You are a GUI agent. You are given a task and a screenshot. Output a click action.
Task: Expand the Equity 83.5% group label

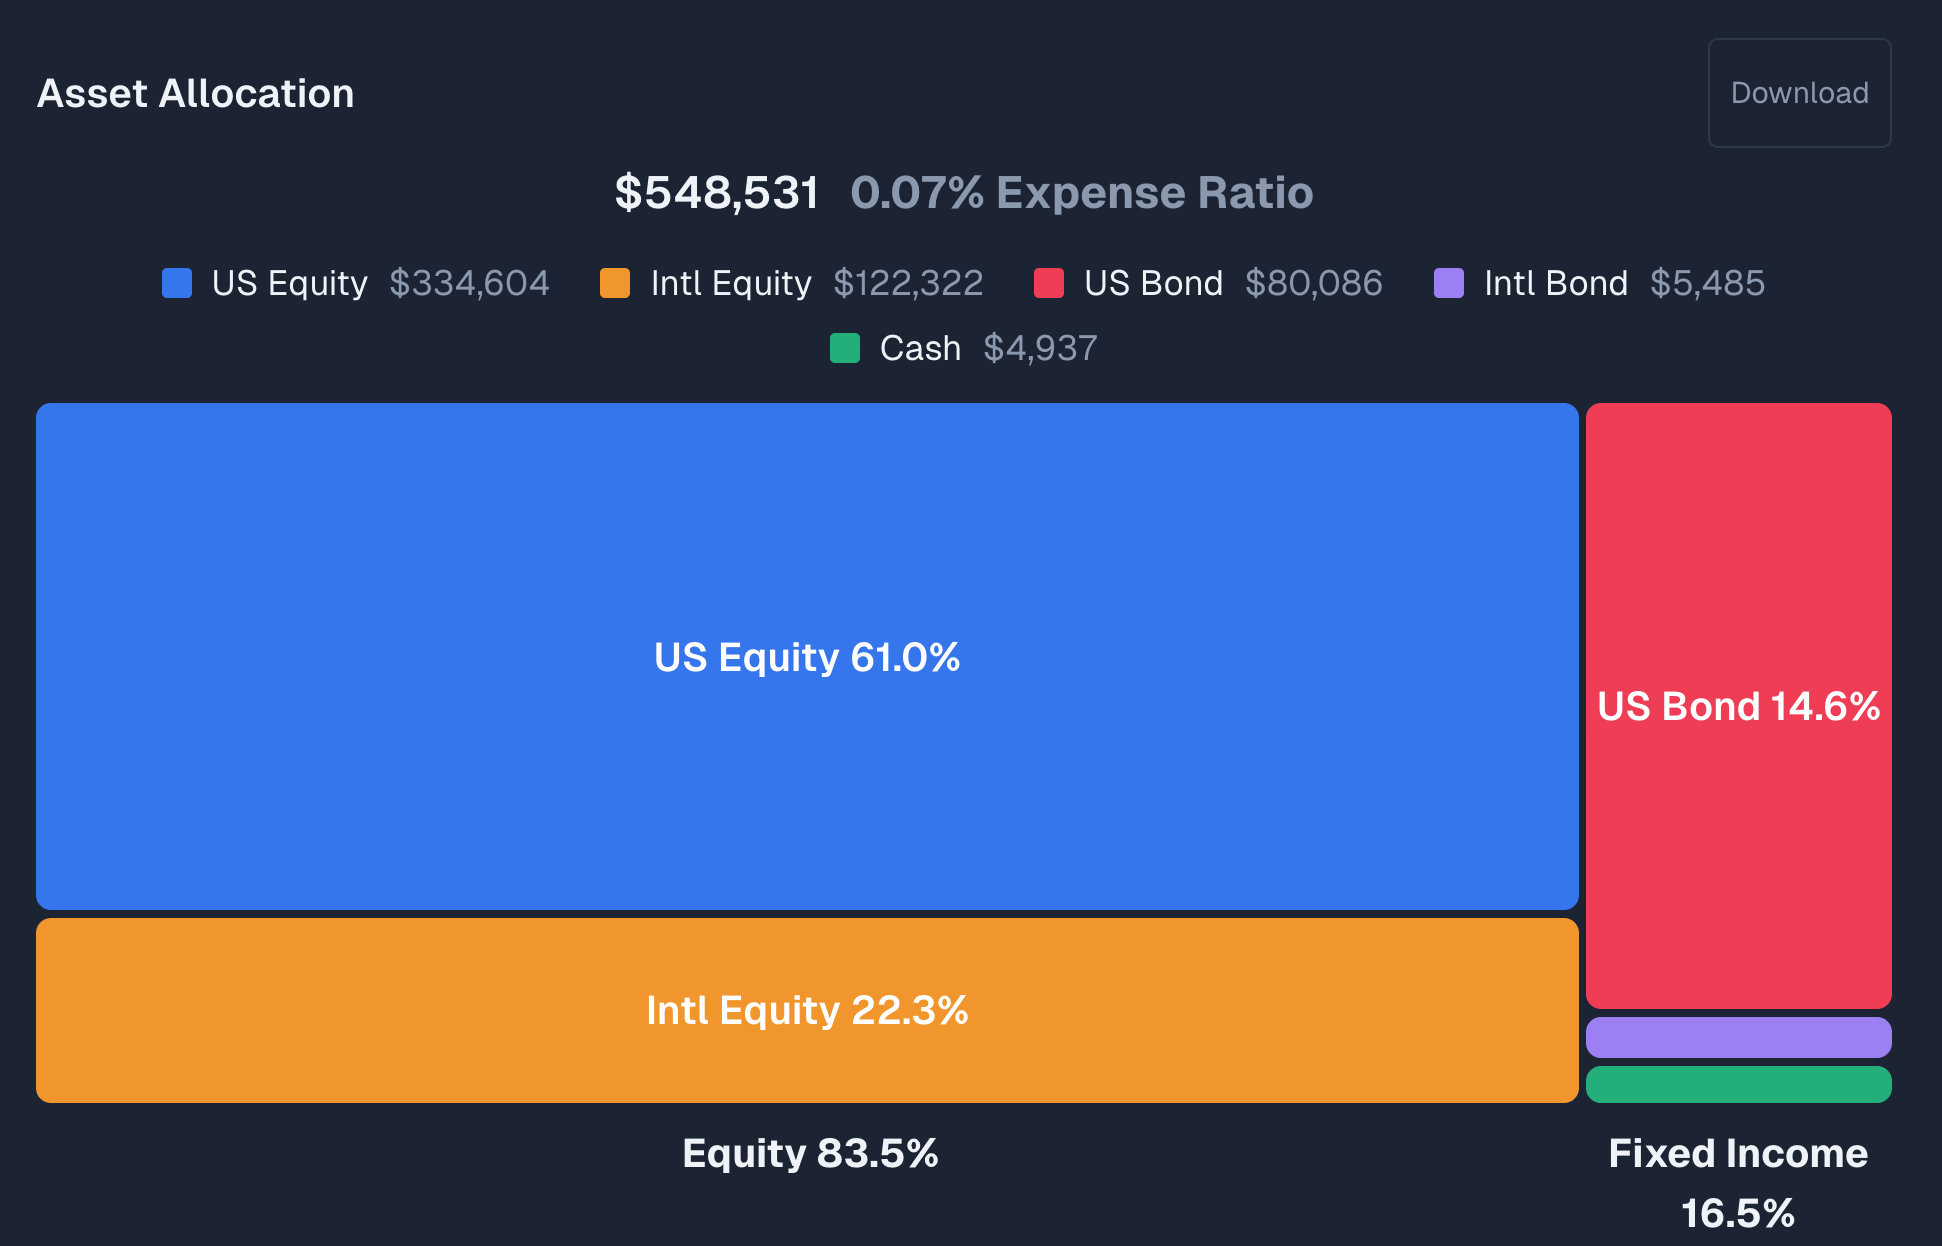pos(810,1154)
